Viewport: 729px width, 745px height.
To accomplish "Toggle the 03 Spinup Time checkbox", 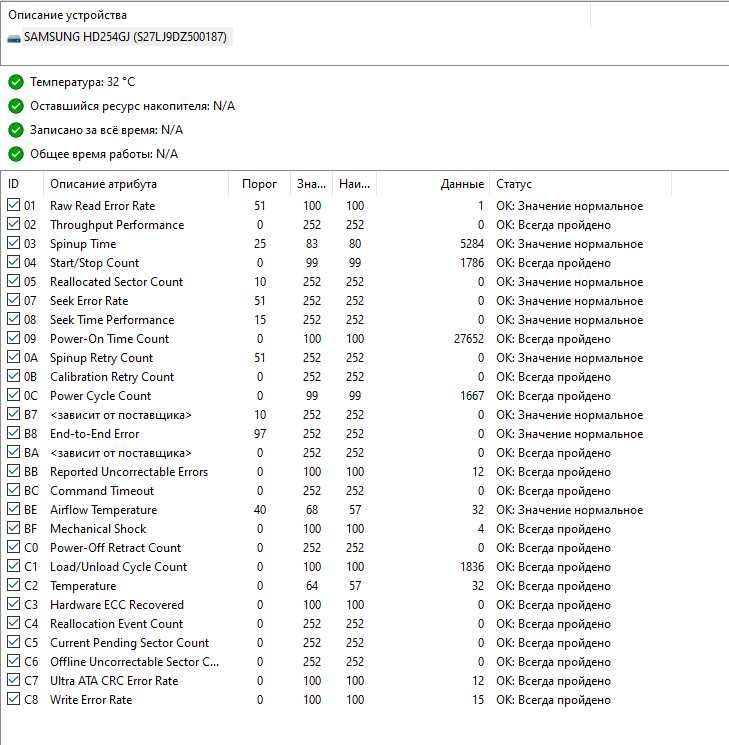I will (x=14, y=243).
